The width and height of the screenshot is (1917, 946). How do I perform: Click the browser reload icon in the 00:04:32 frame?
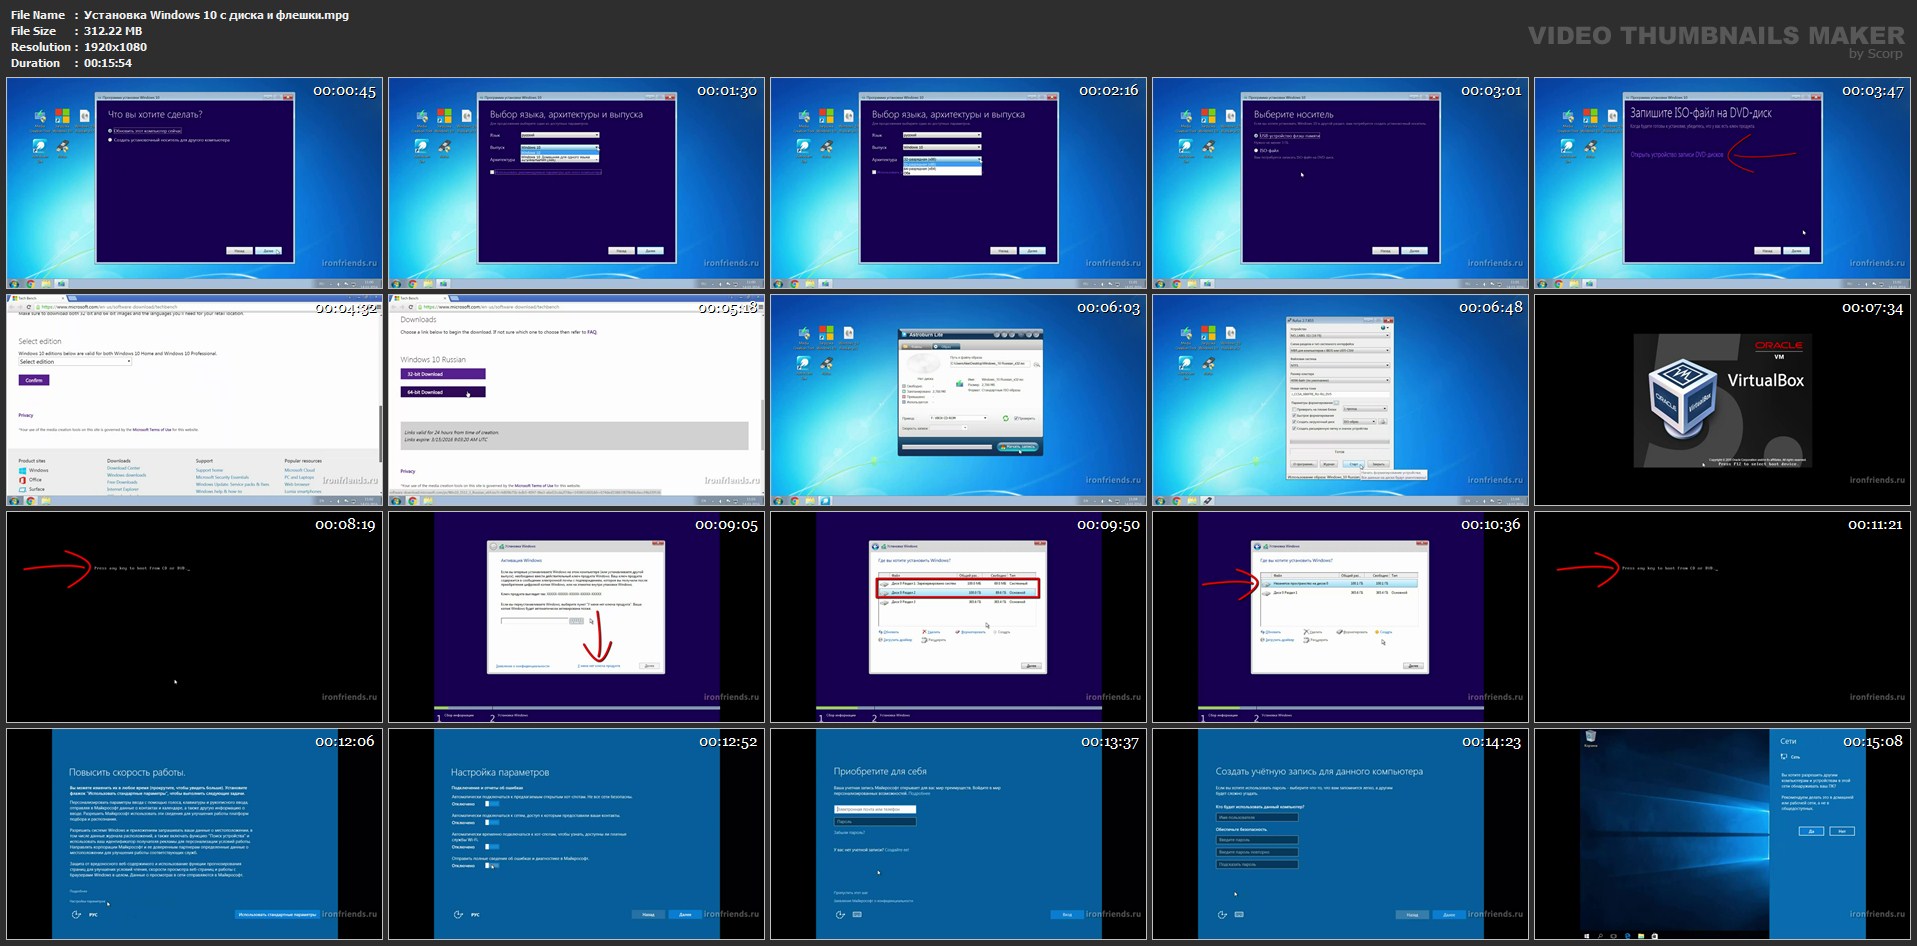tap(30, 307)
